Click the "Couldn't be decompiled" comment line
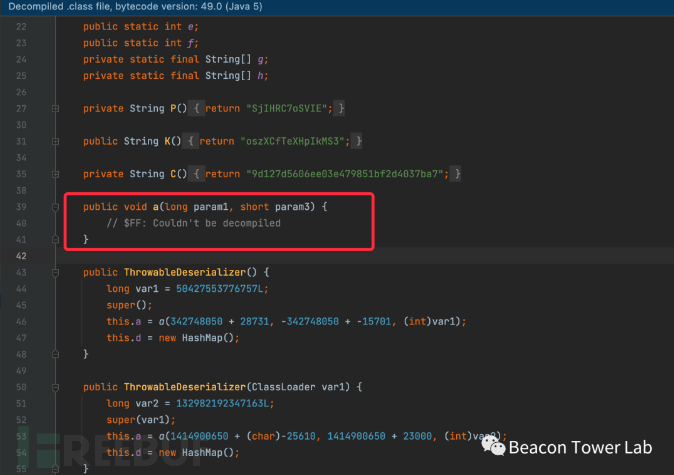 tap(194, 223)
